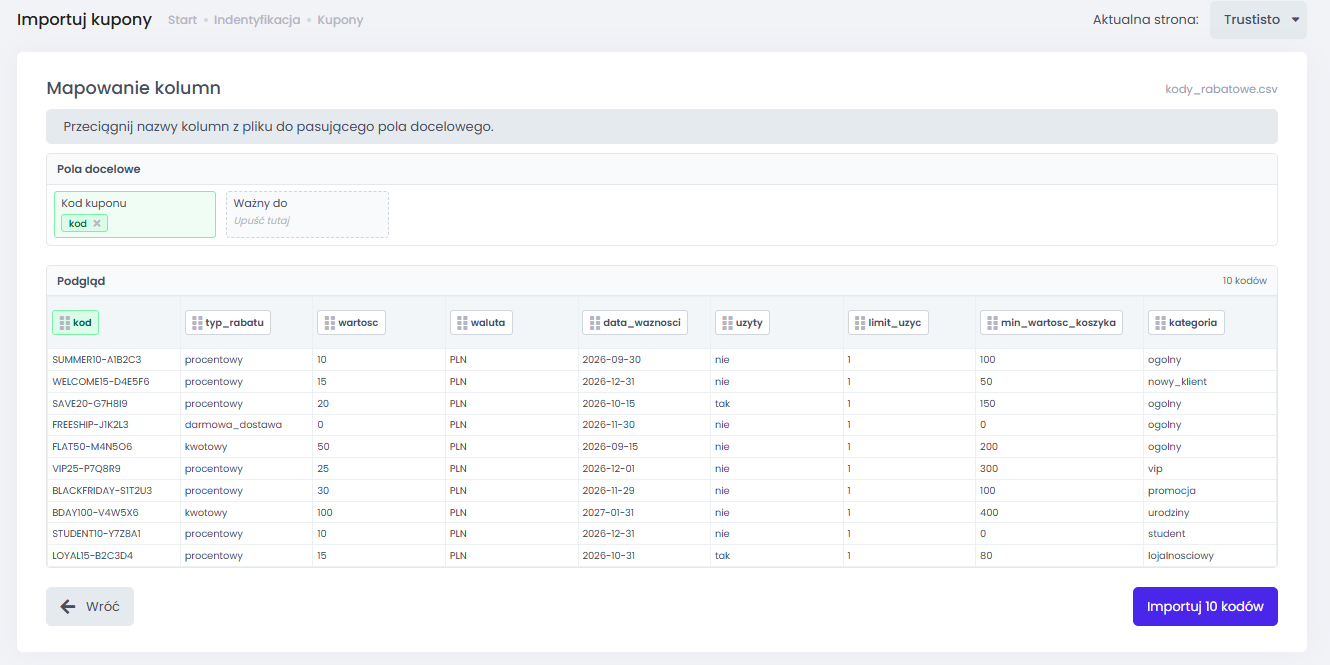Click code LOYAL15-B2C3D4
The width and height of the screenshot is (1330, 665).
(92, 555)
